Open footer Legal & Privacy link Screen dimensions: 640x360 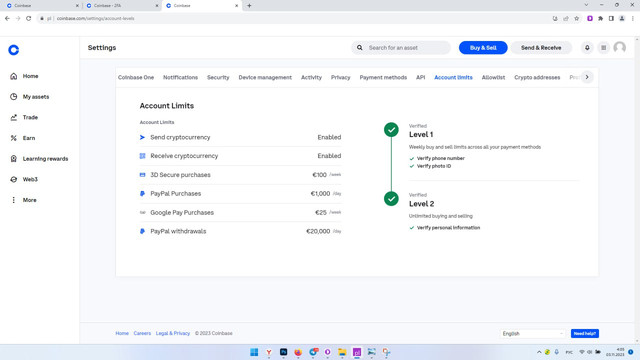[x=173, y=333]
